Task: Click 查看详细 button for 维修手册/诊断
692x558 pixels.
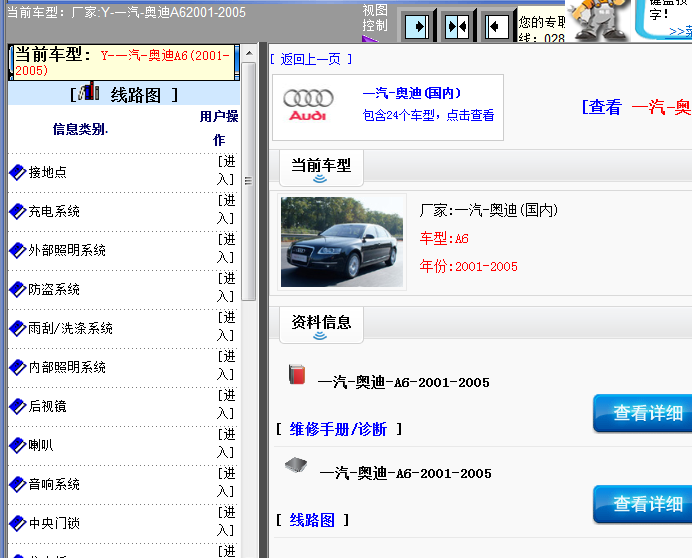Action: coord(643,413)
